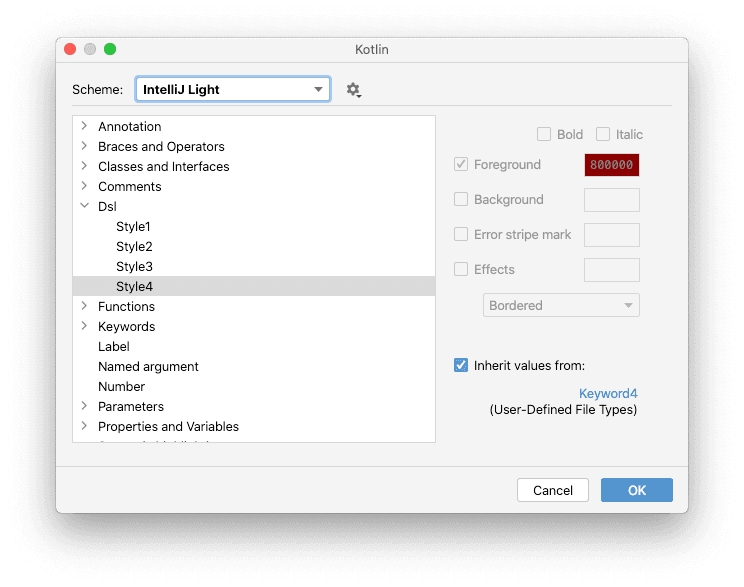Viewport: 744px width, 587px height.
Task: Expand the Keywords tree node
Action: (85, 326)
